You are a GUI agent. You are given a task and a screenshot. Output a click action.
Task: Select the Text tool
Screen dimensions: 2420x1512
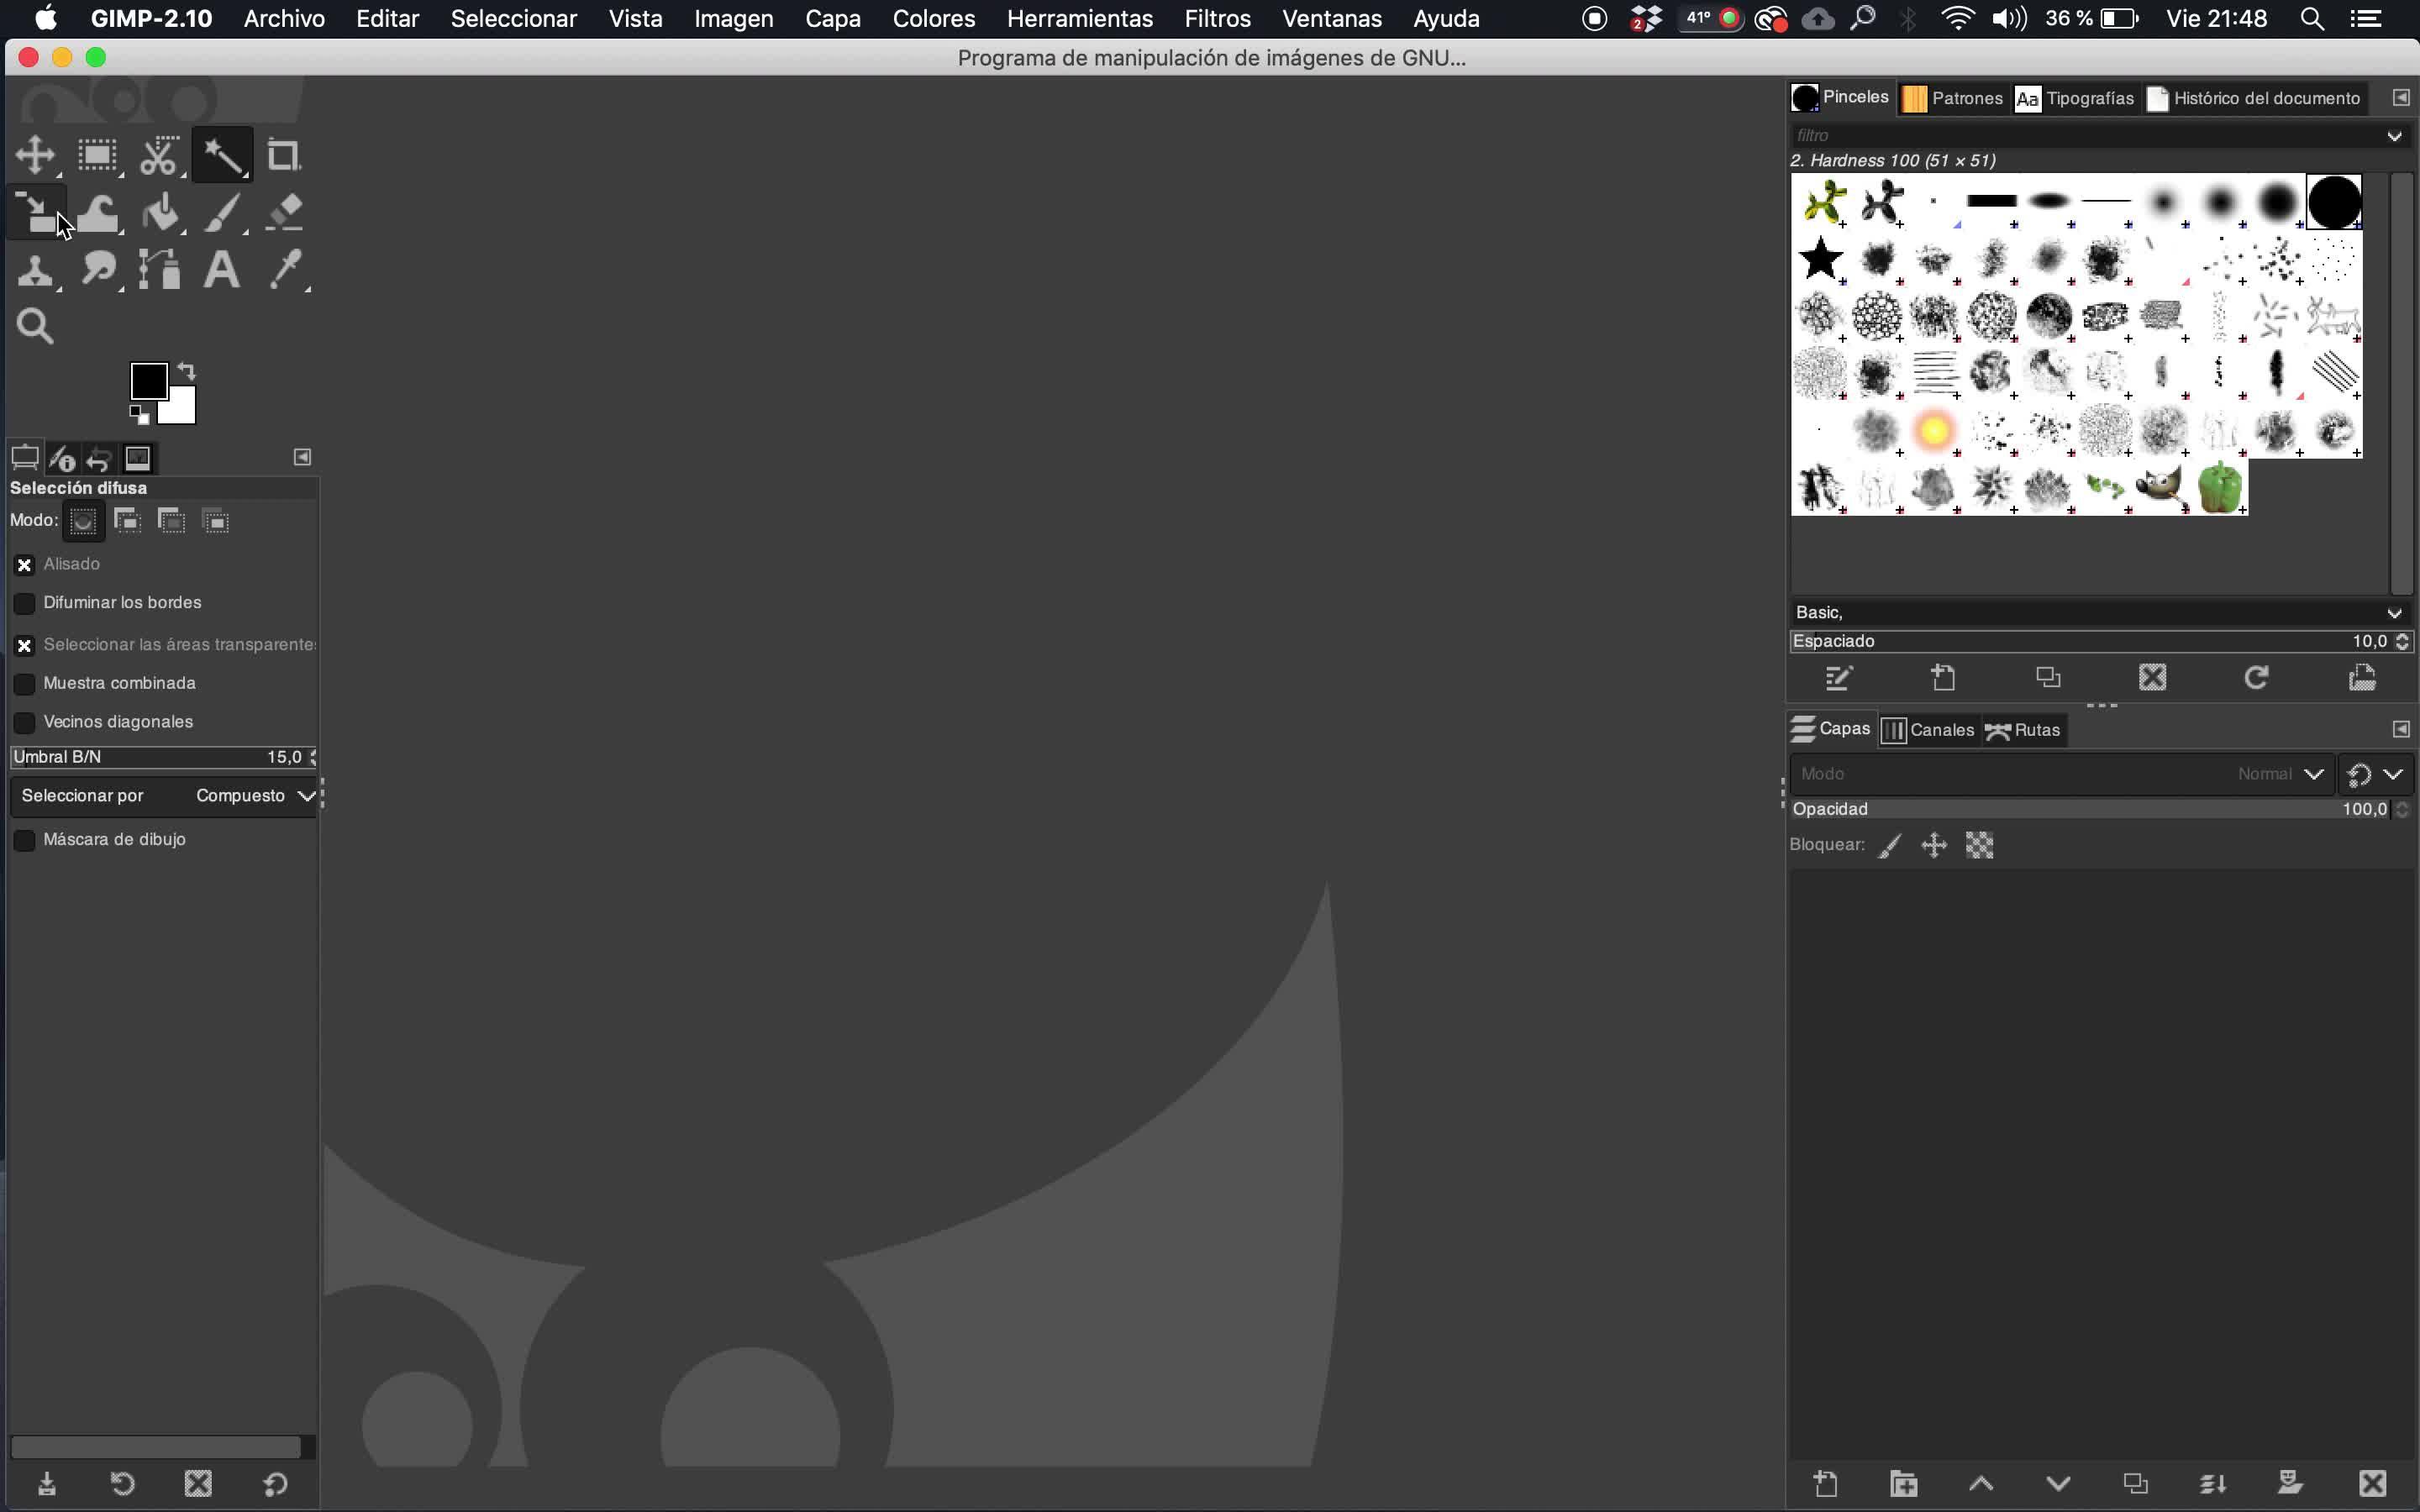pos(221,270)
